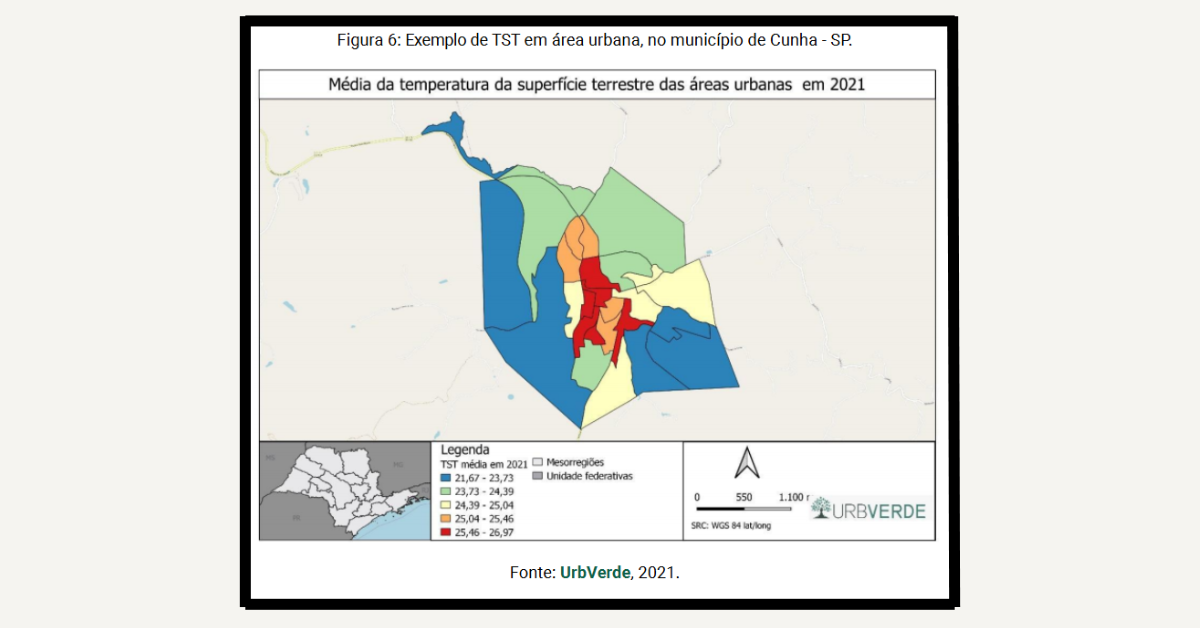Select the blue 21,67 - 23,73 legend swatch
This screenshot has height=628, width=1200.
(x=447, y=479)
